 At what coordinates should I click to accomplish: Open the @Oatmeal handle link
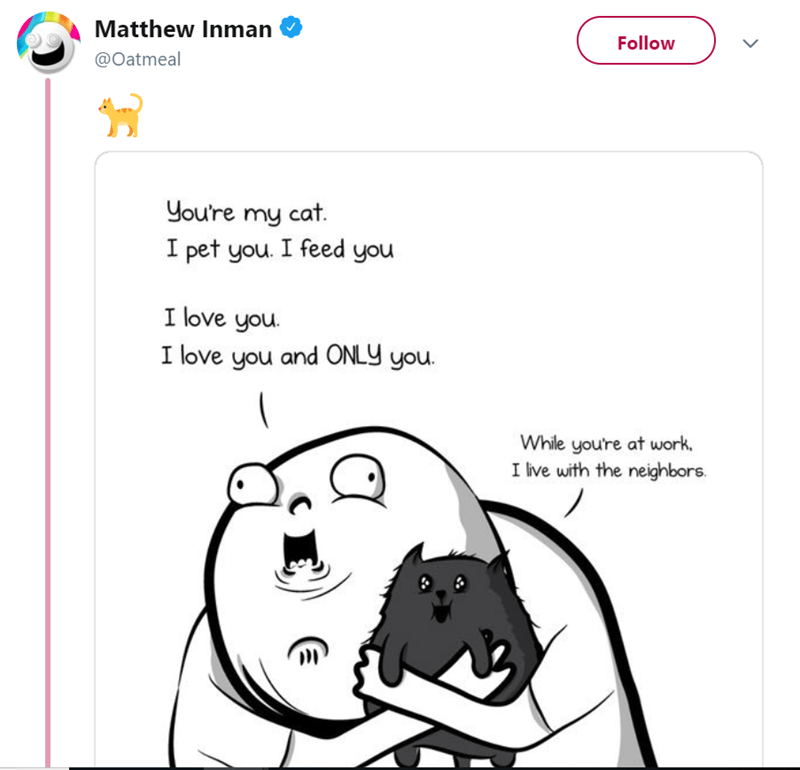click(137, 59)
